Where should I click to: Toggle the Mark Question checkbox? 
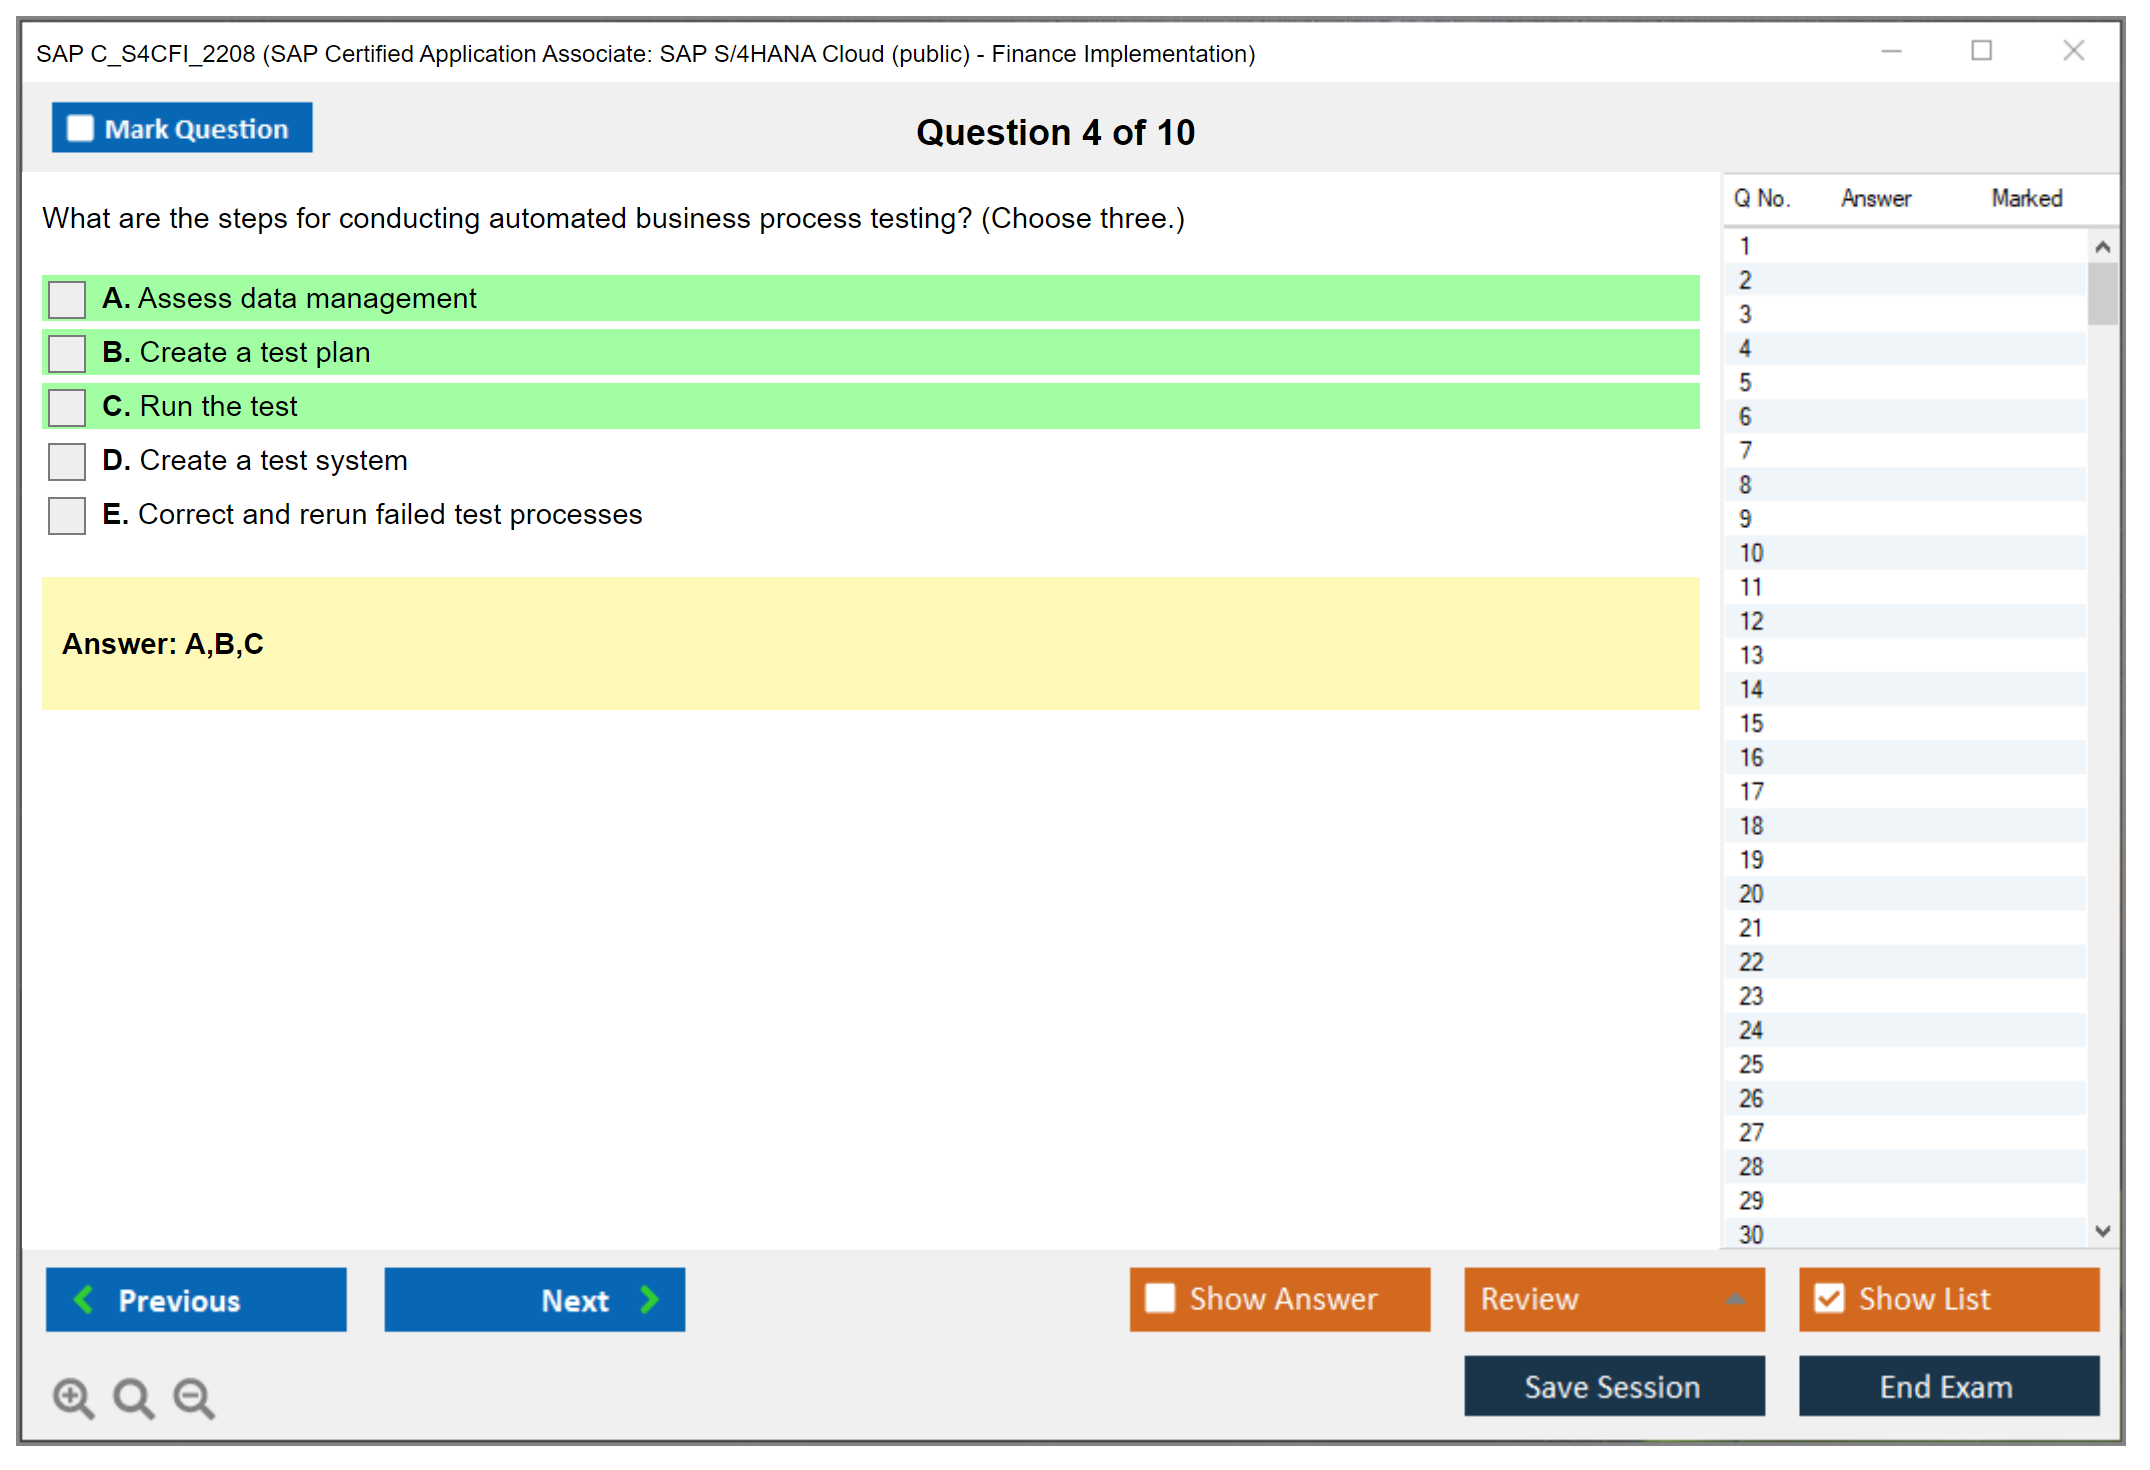click(x=80, y=129)
